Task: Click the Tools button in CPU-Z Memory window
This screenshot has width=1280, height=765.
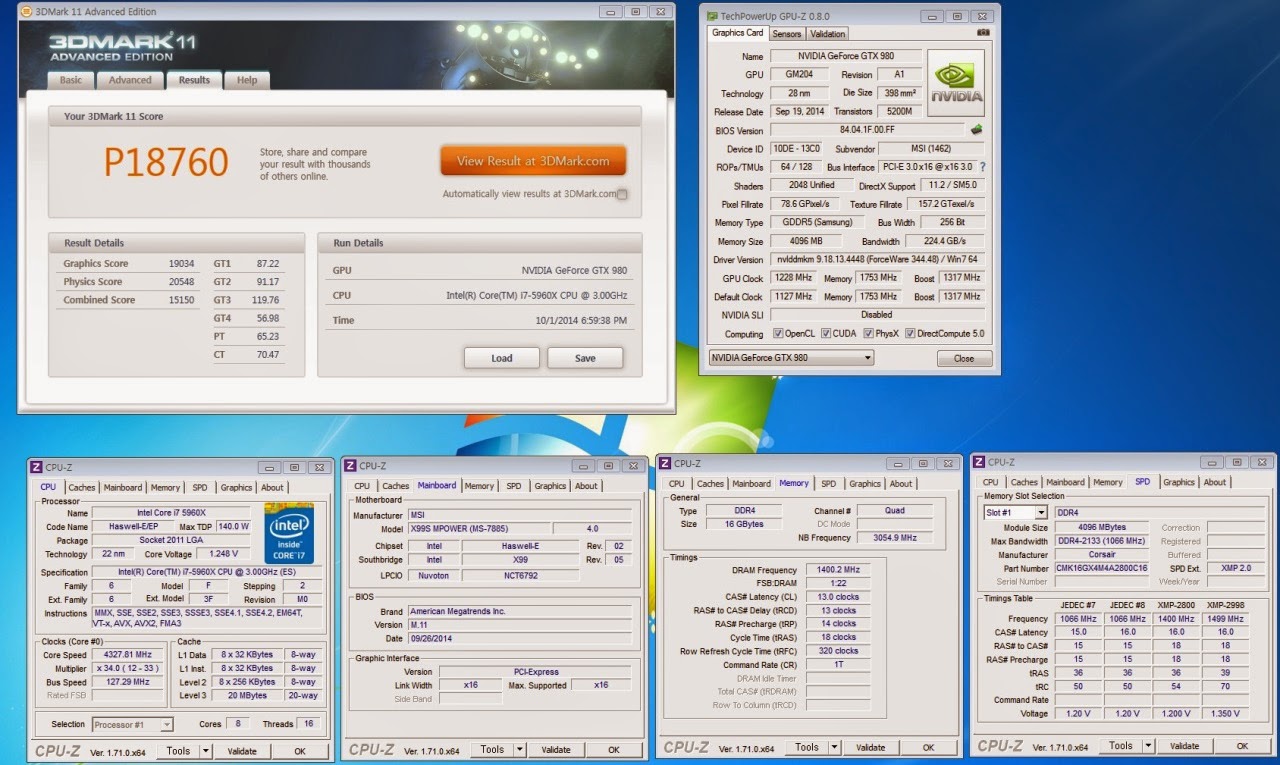Action: 807,747
